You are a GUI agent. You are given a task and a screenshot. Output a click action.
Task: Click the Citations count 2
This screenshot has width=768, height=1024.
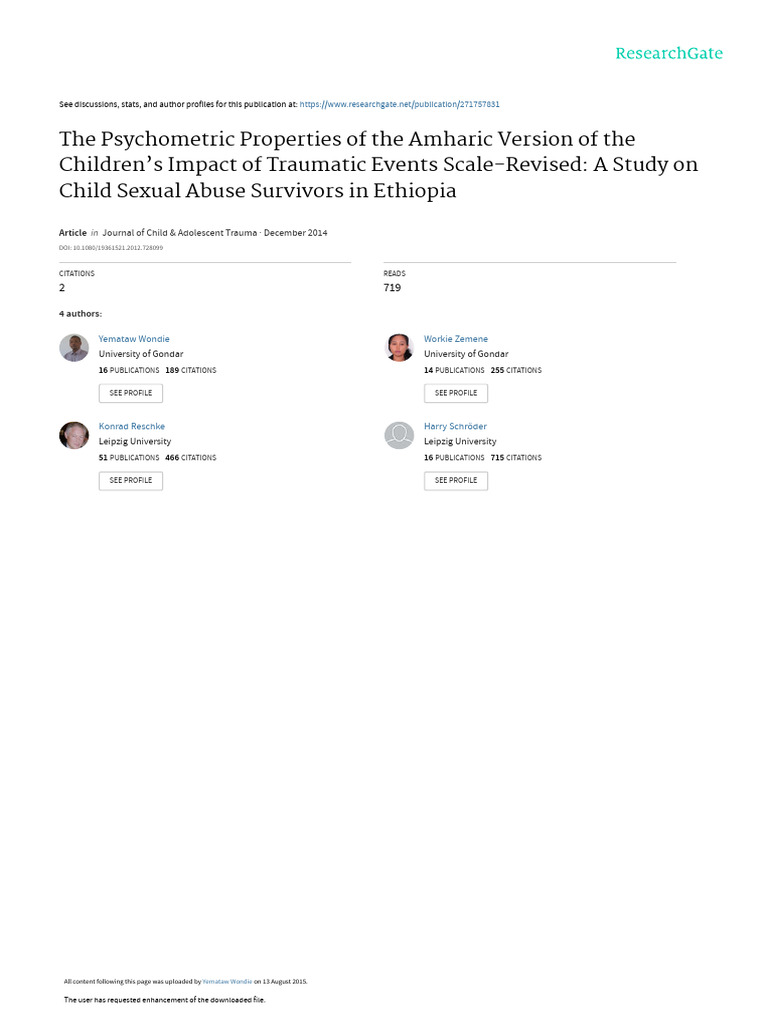click(x=62, y=288)
